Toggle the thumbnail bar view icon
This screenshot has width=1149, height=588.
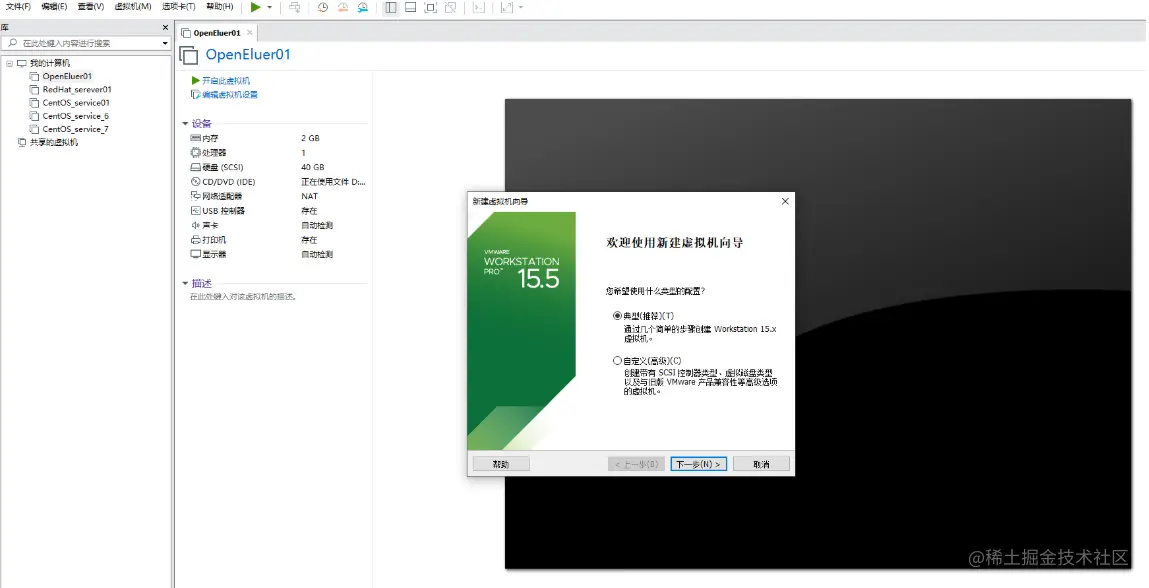410,7
